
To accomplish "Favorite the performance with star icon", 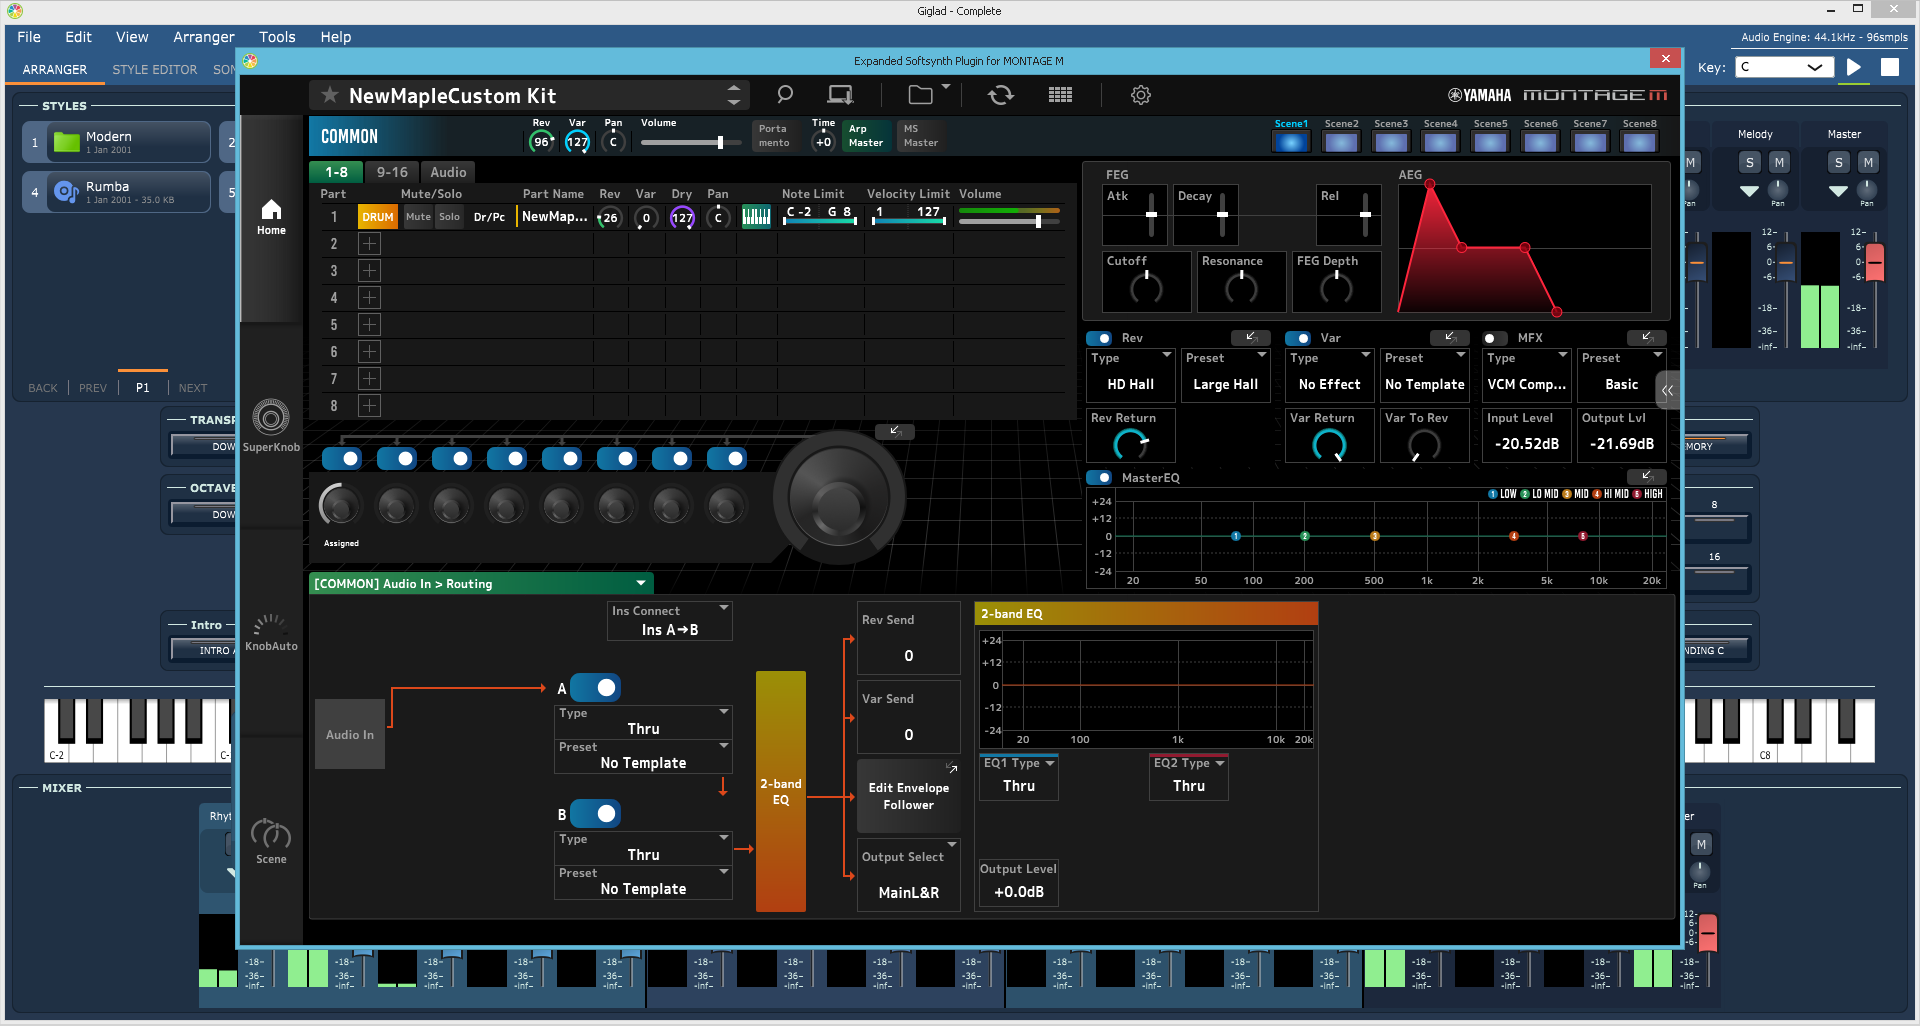I will point(329,95).
